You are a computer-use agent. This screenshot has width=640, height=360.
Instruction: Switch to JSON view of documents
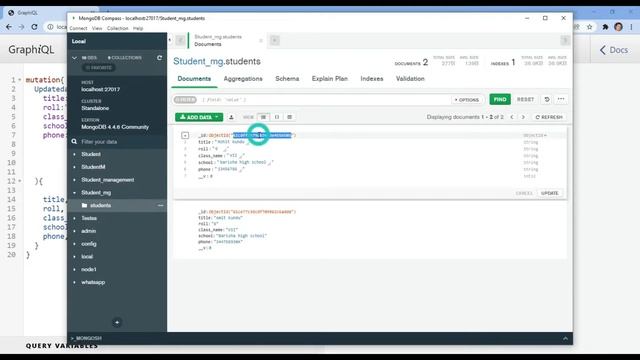tap(277, 117)
